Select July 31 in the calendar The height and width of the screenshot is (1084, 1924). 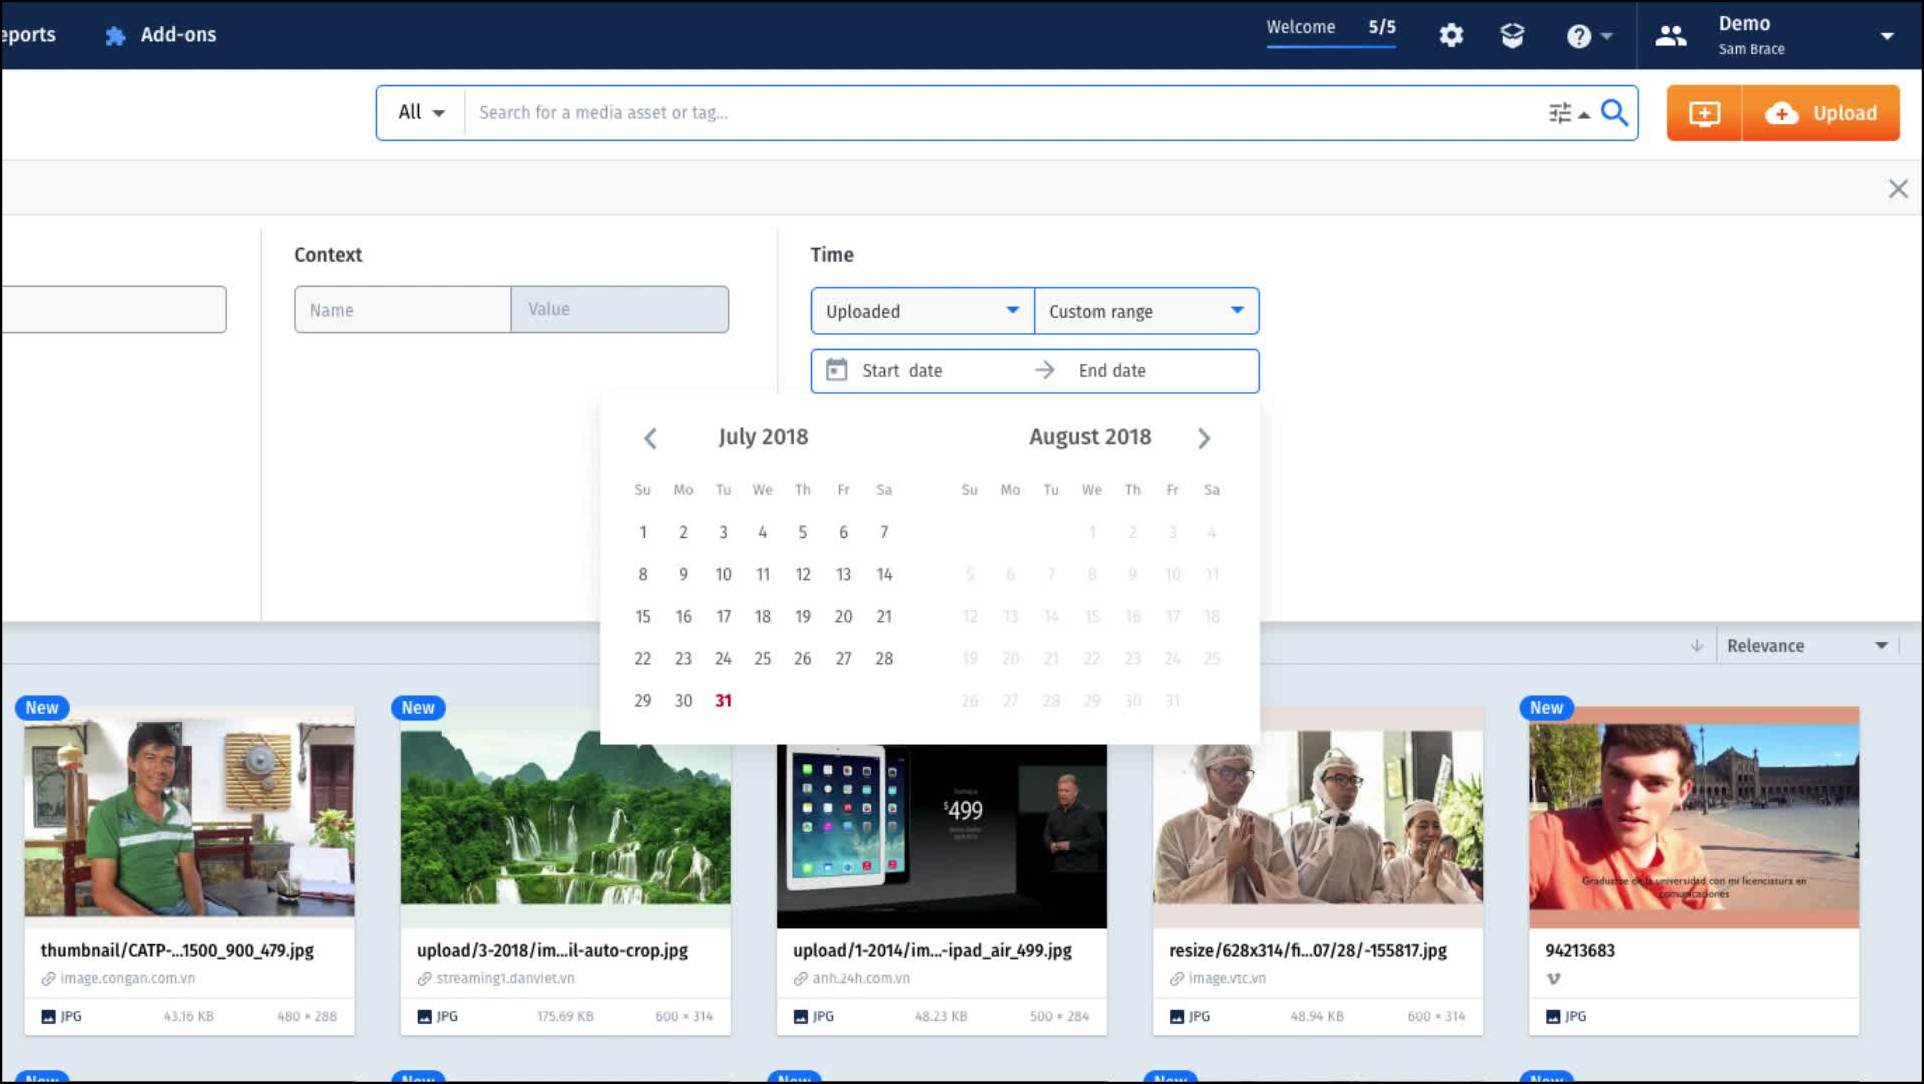(x=723, y=701)
